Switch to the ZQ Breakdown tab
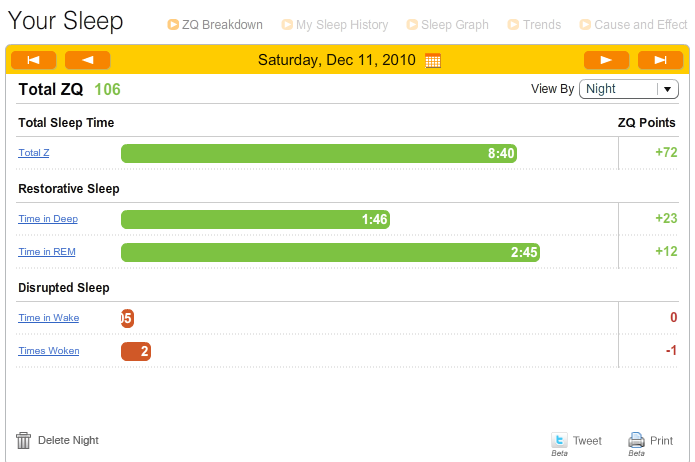Screen dimensions: 695x462 [215, 25]
